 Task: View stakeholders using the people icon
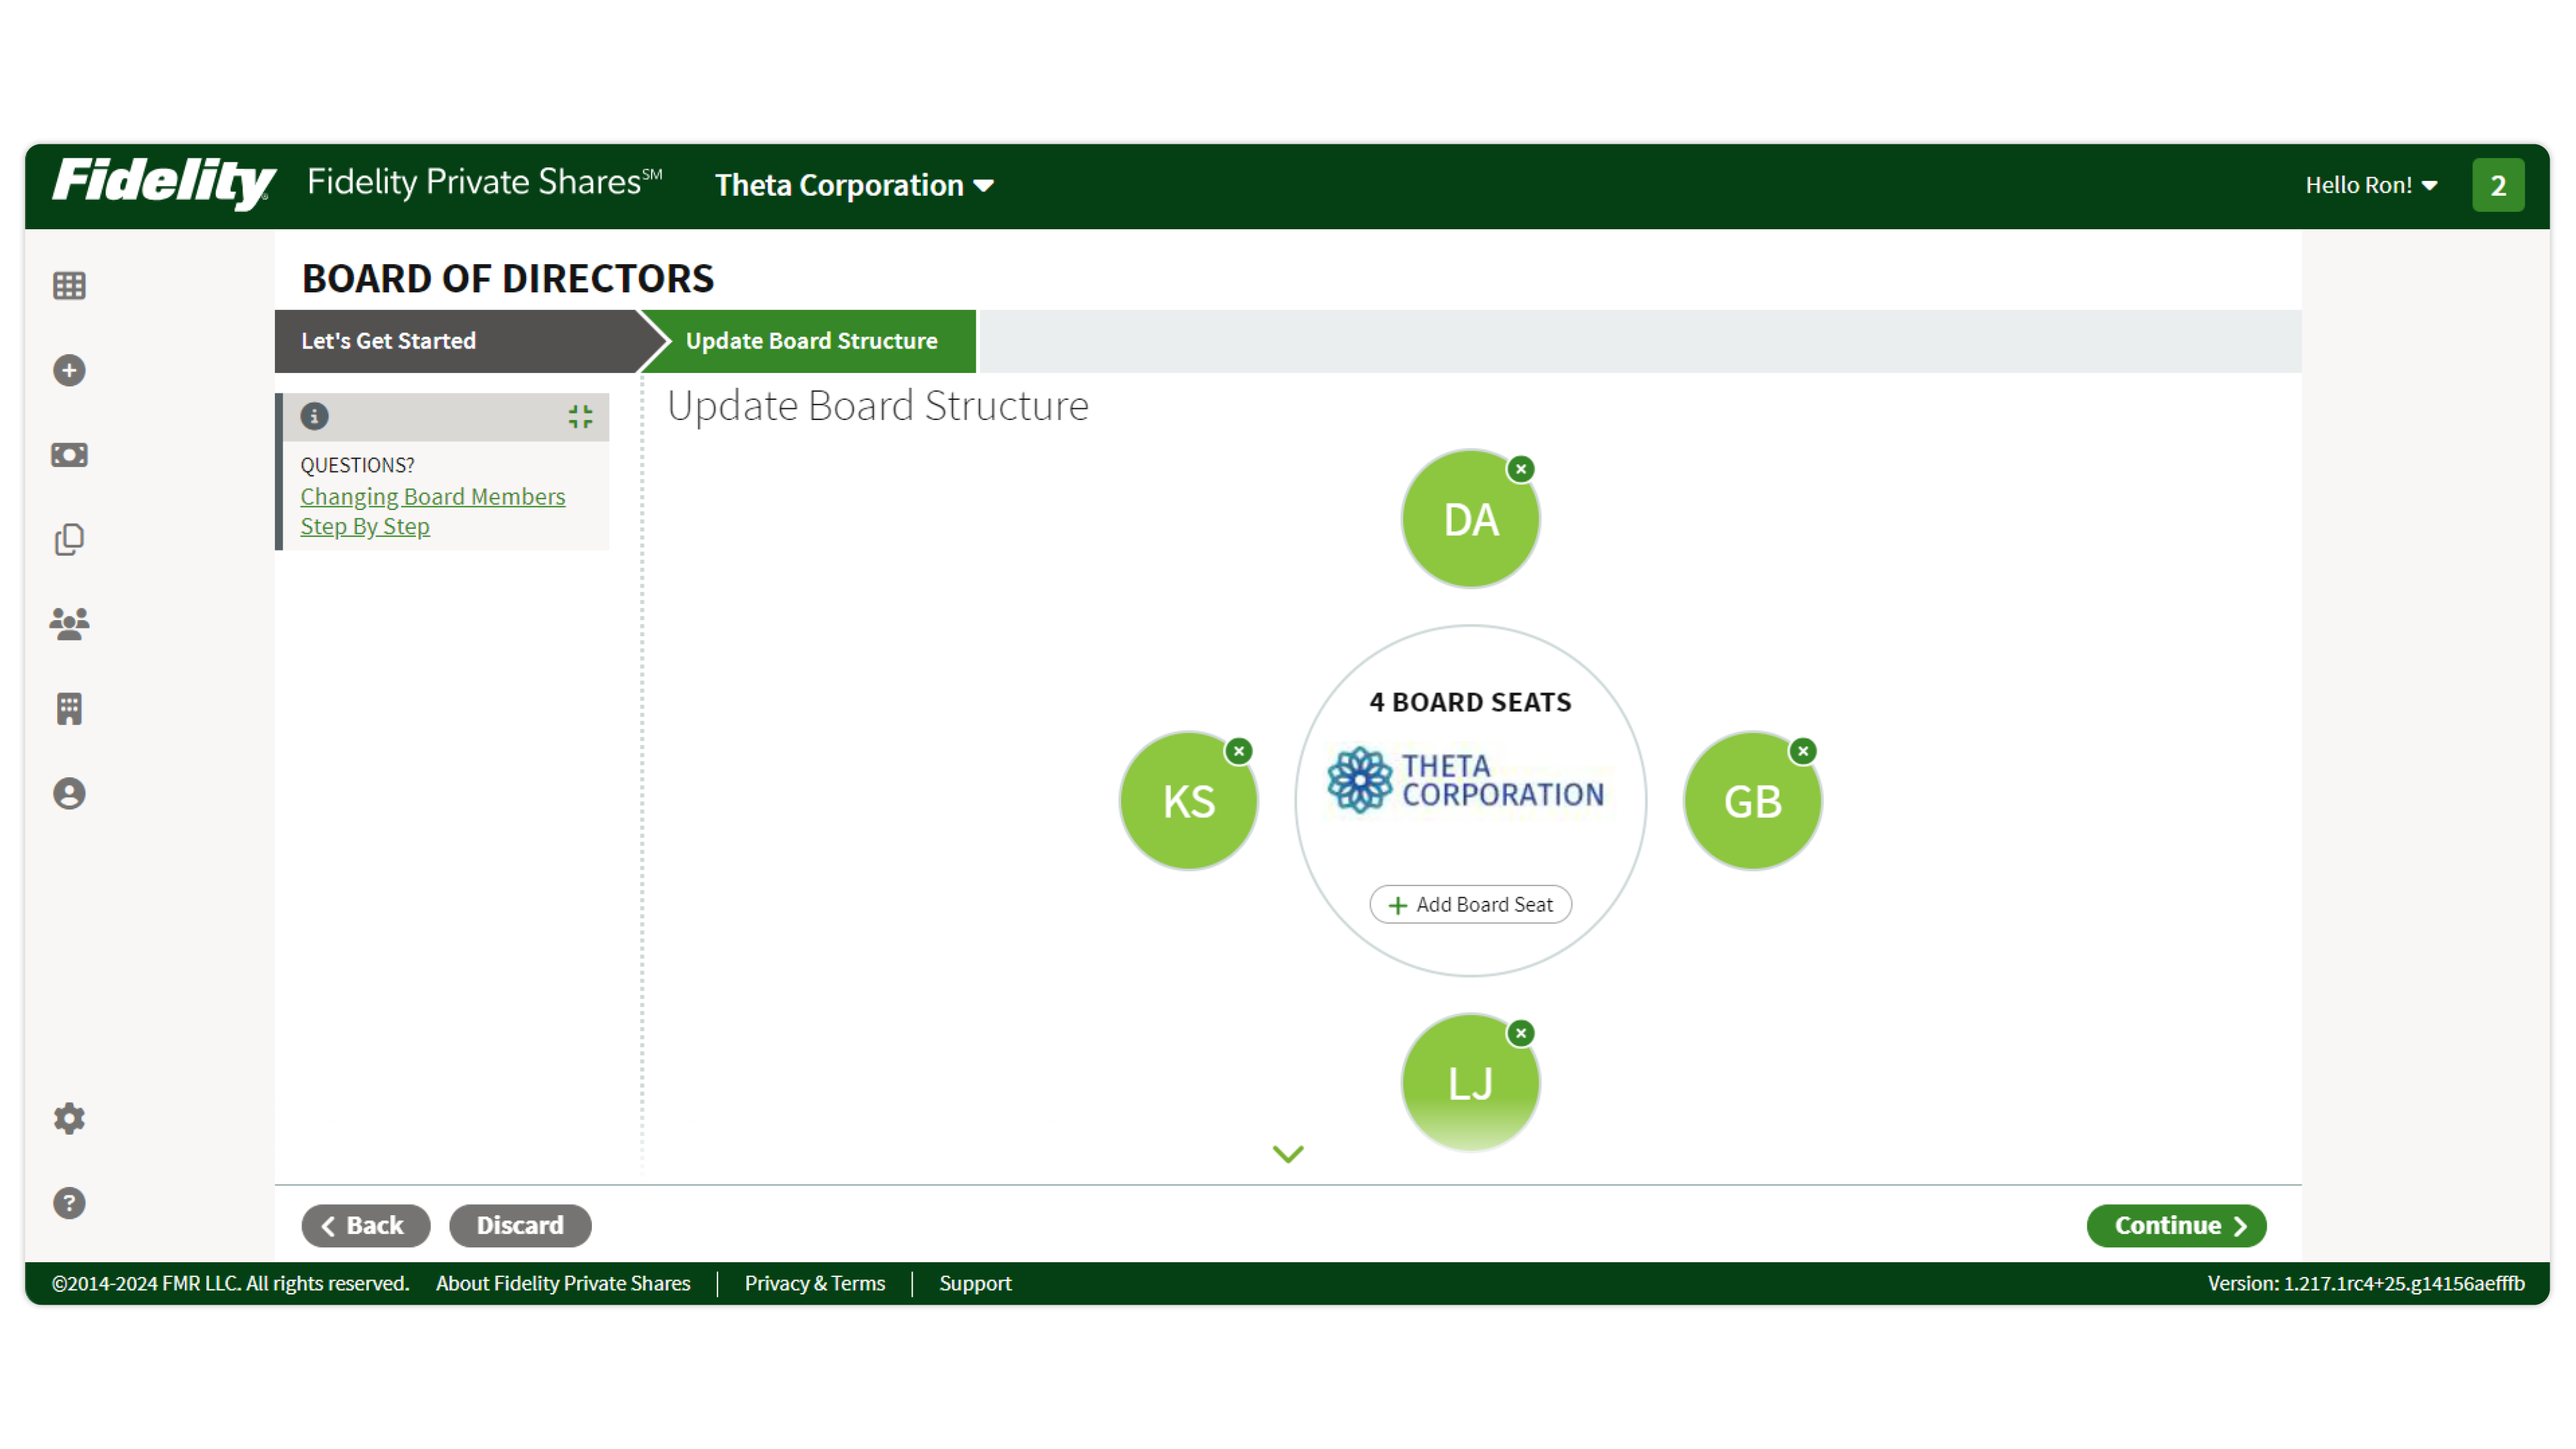click(x=68, y=623)
